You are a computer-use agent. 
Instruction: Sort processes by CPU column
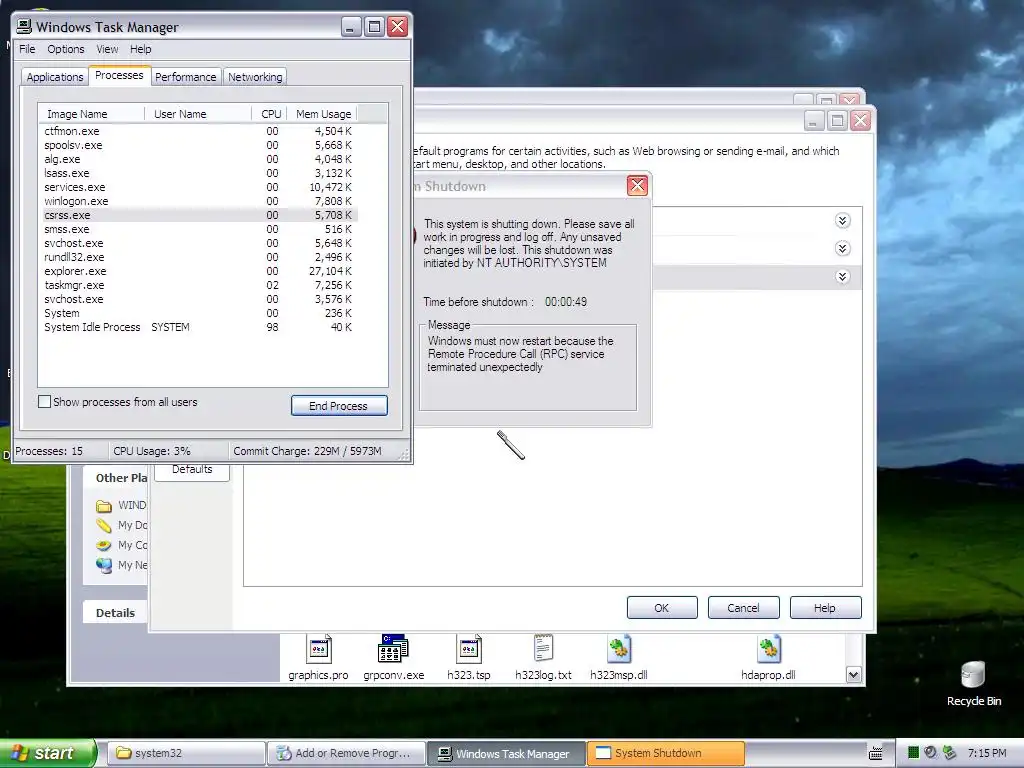coord(269,114)
